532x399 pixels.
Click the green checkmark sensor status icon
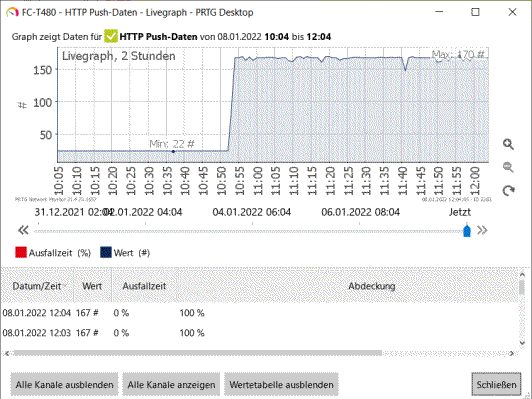(x=111, y=36)
